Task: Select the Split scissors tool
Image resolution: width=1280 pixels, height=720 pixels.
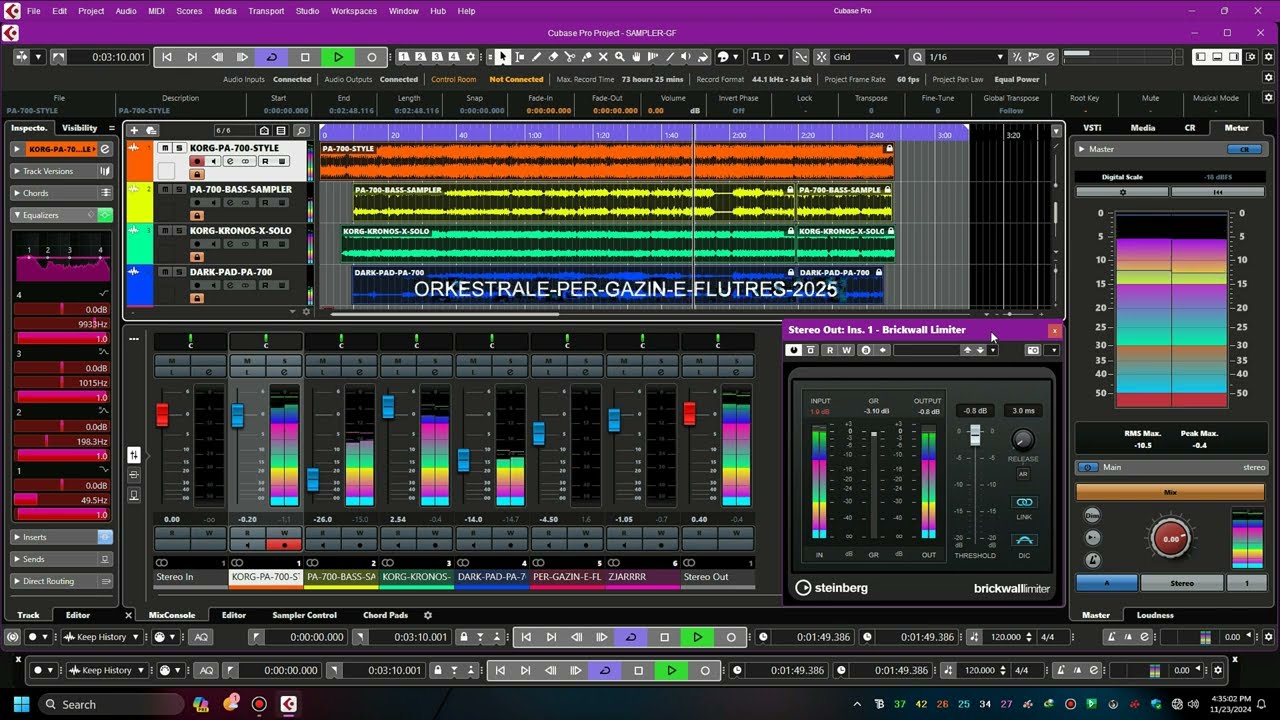Action: 570,57
